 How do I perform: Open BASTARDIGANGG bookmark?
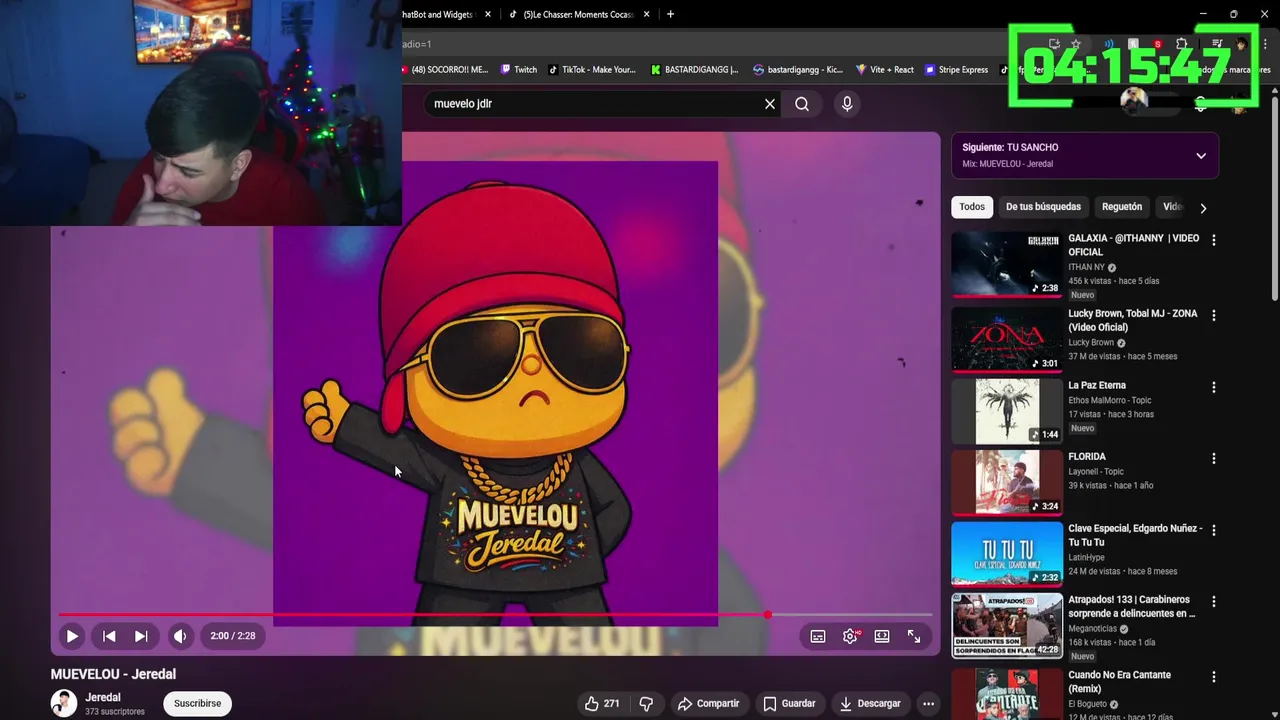click(694, 70)
